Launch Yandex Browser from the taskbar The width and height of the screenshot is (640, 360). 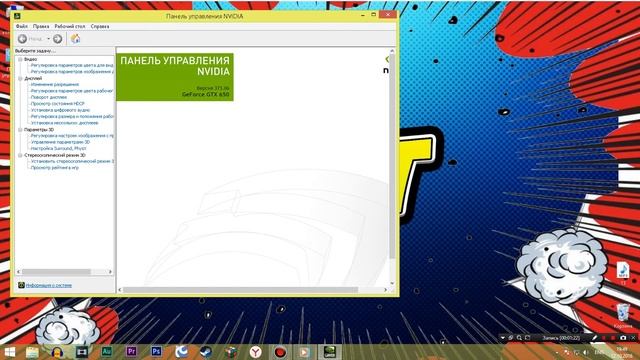coord(256,352)
